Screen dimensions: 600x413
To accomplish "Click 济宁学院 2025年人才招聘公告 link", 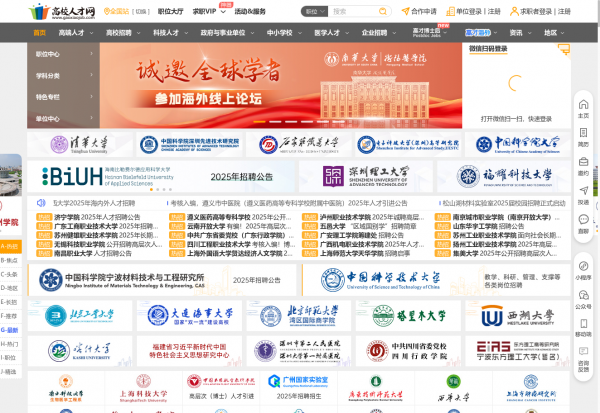I will pyautogui.click(x=97, y=217).
